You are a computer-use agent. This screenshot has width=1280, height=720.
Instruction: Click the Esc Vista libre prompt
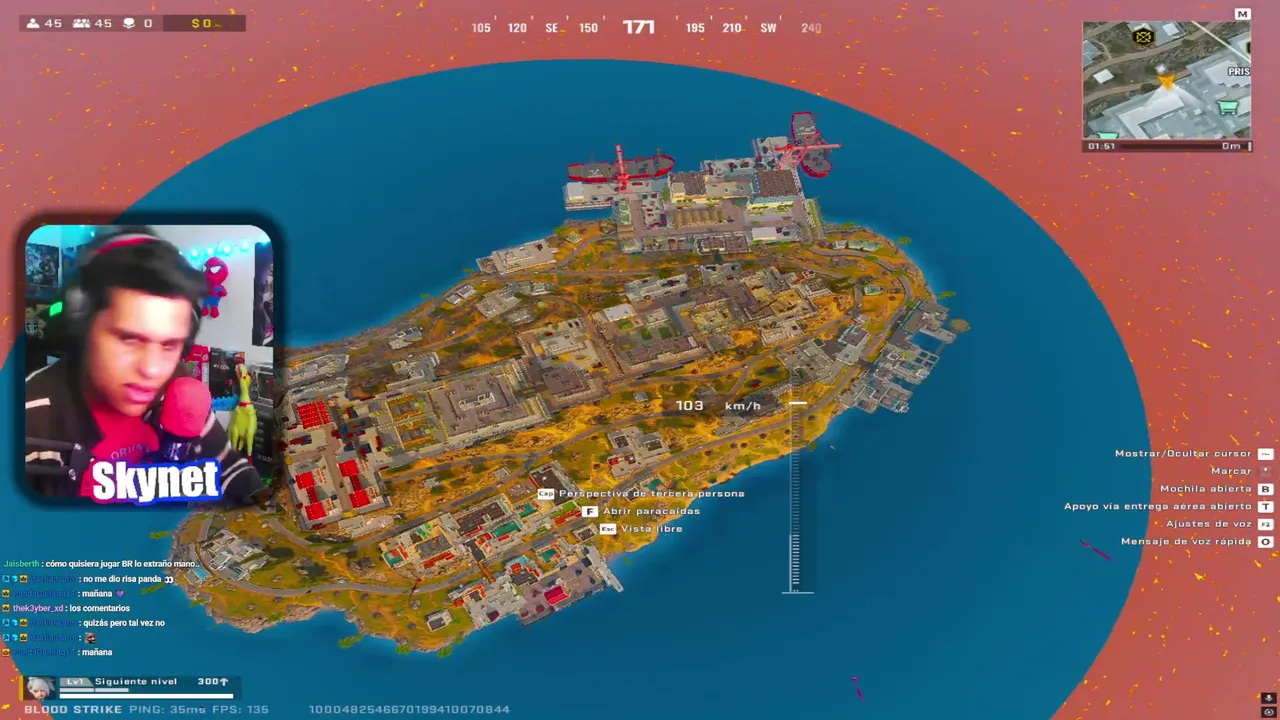point(641,529)
